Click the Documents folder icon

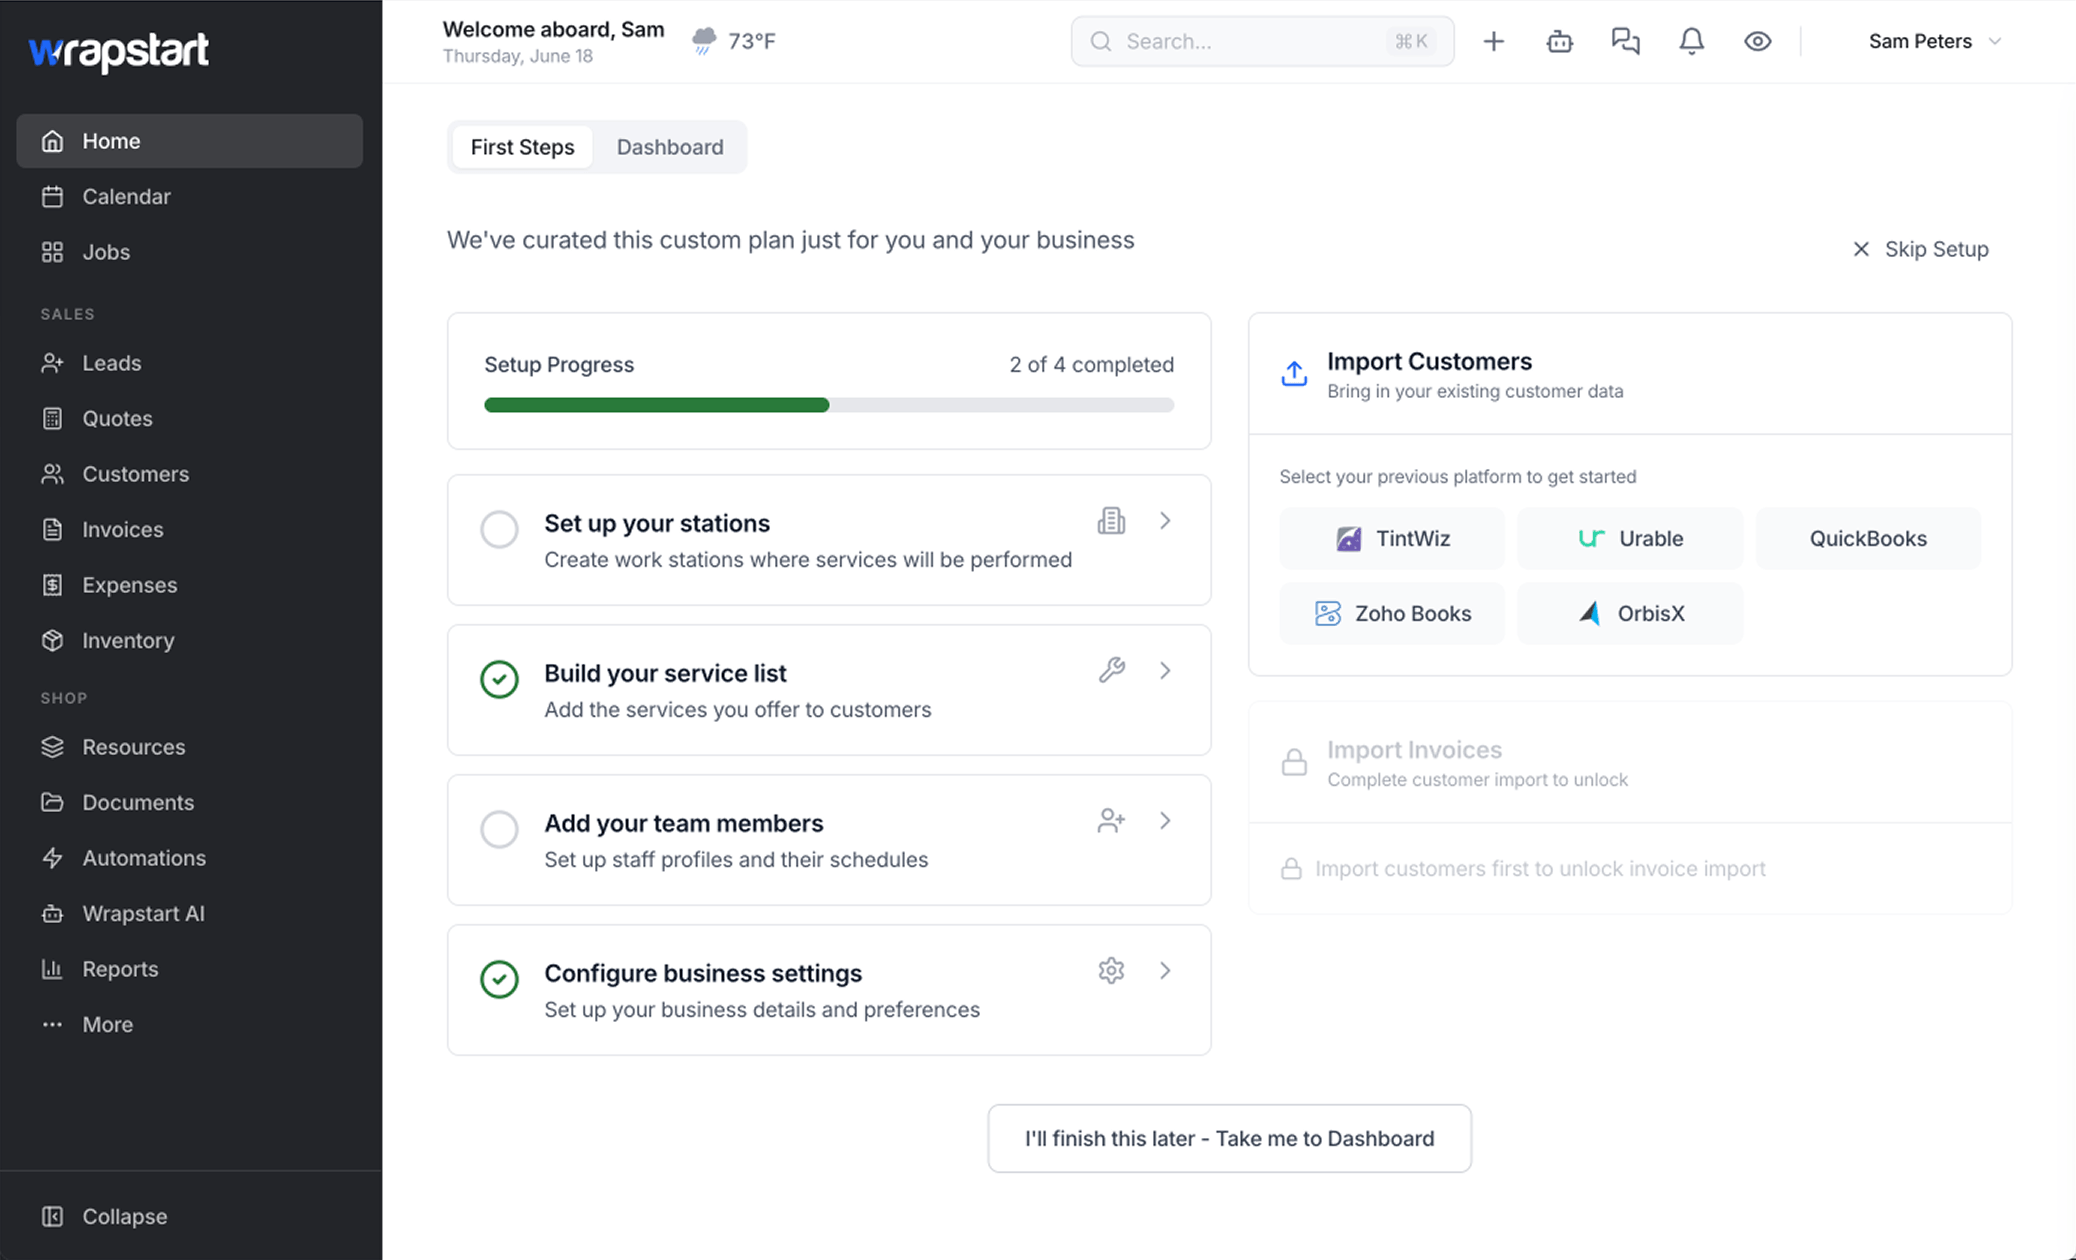pos(53,802)
